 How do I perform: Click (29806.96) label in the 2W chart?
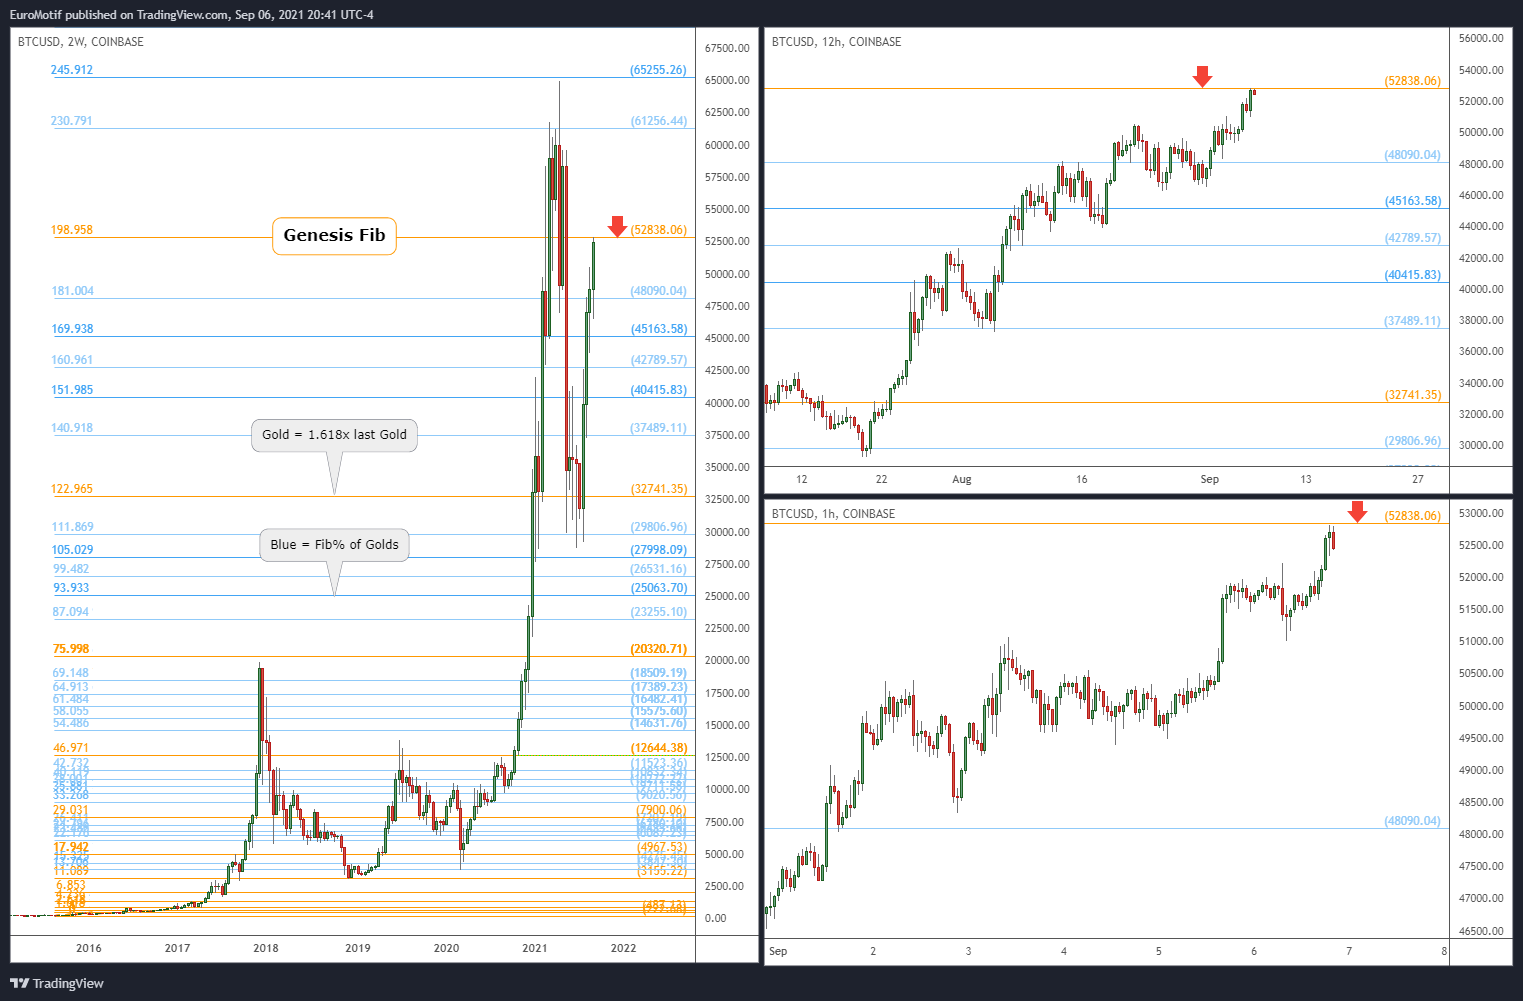tap(659, 527)
